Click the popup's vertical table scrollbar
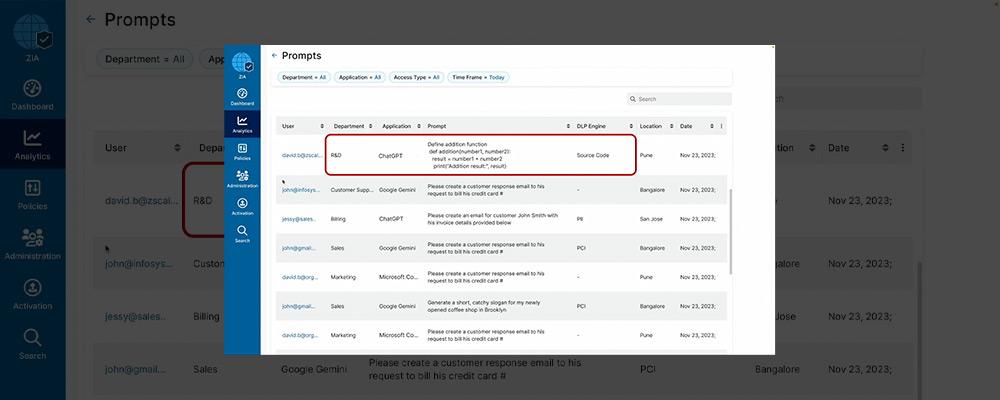Viewport: 1000px width, 400px height. pyautogui.click(x=731, y=232)
